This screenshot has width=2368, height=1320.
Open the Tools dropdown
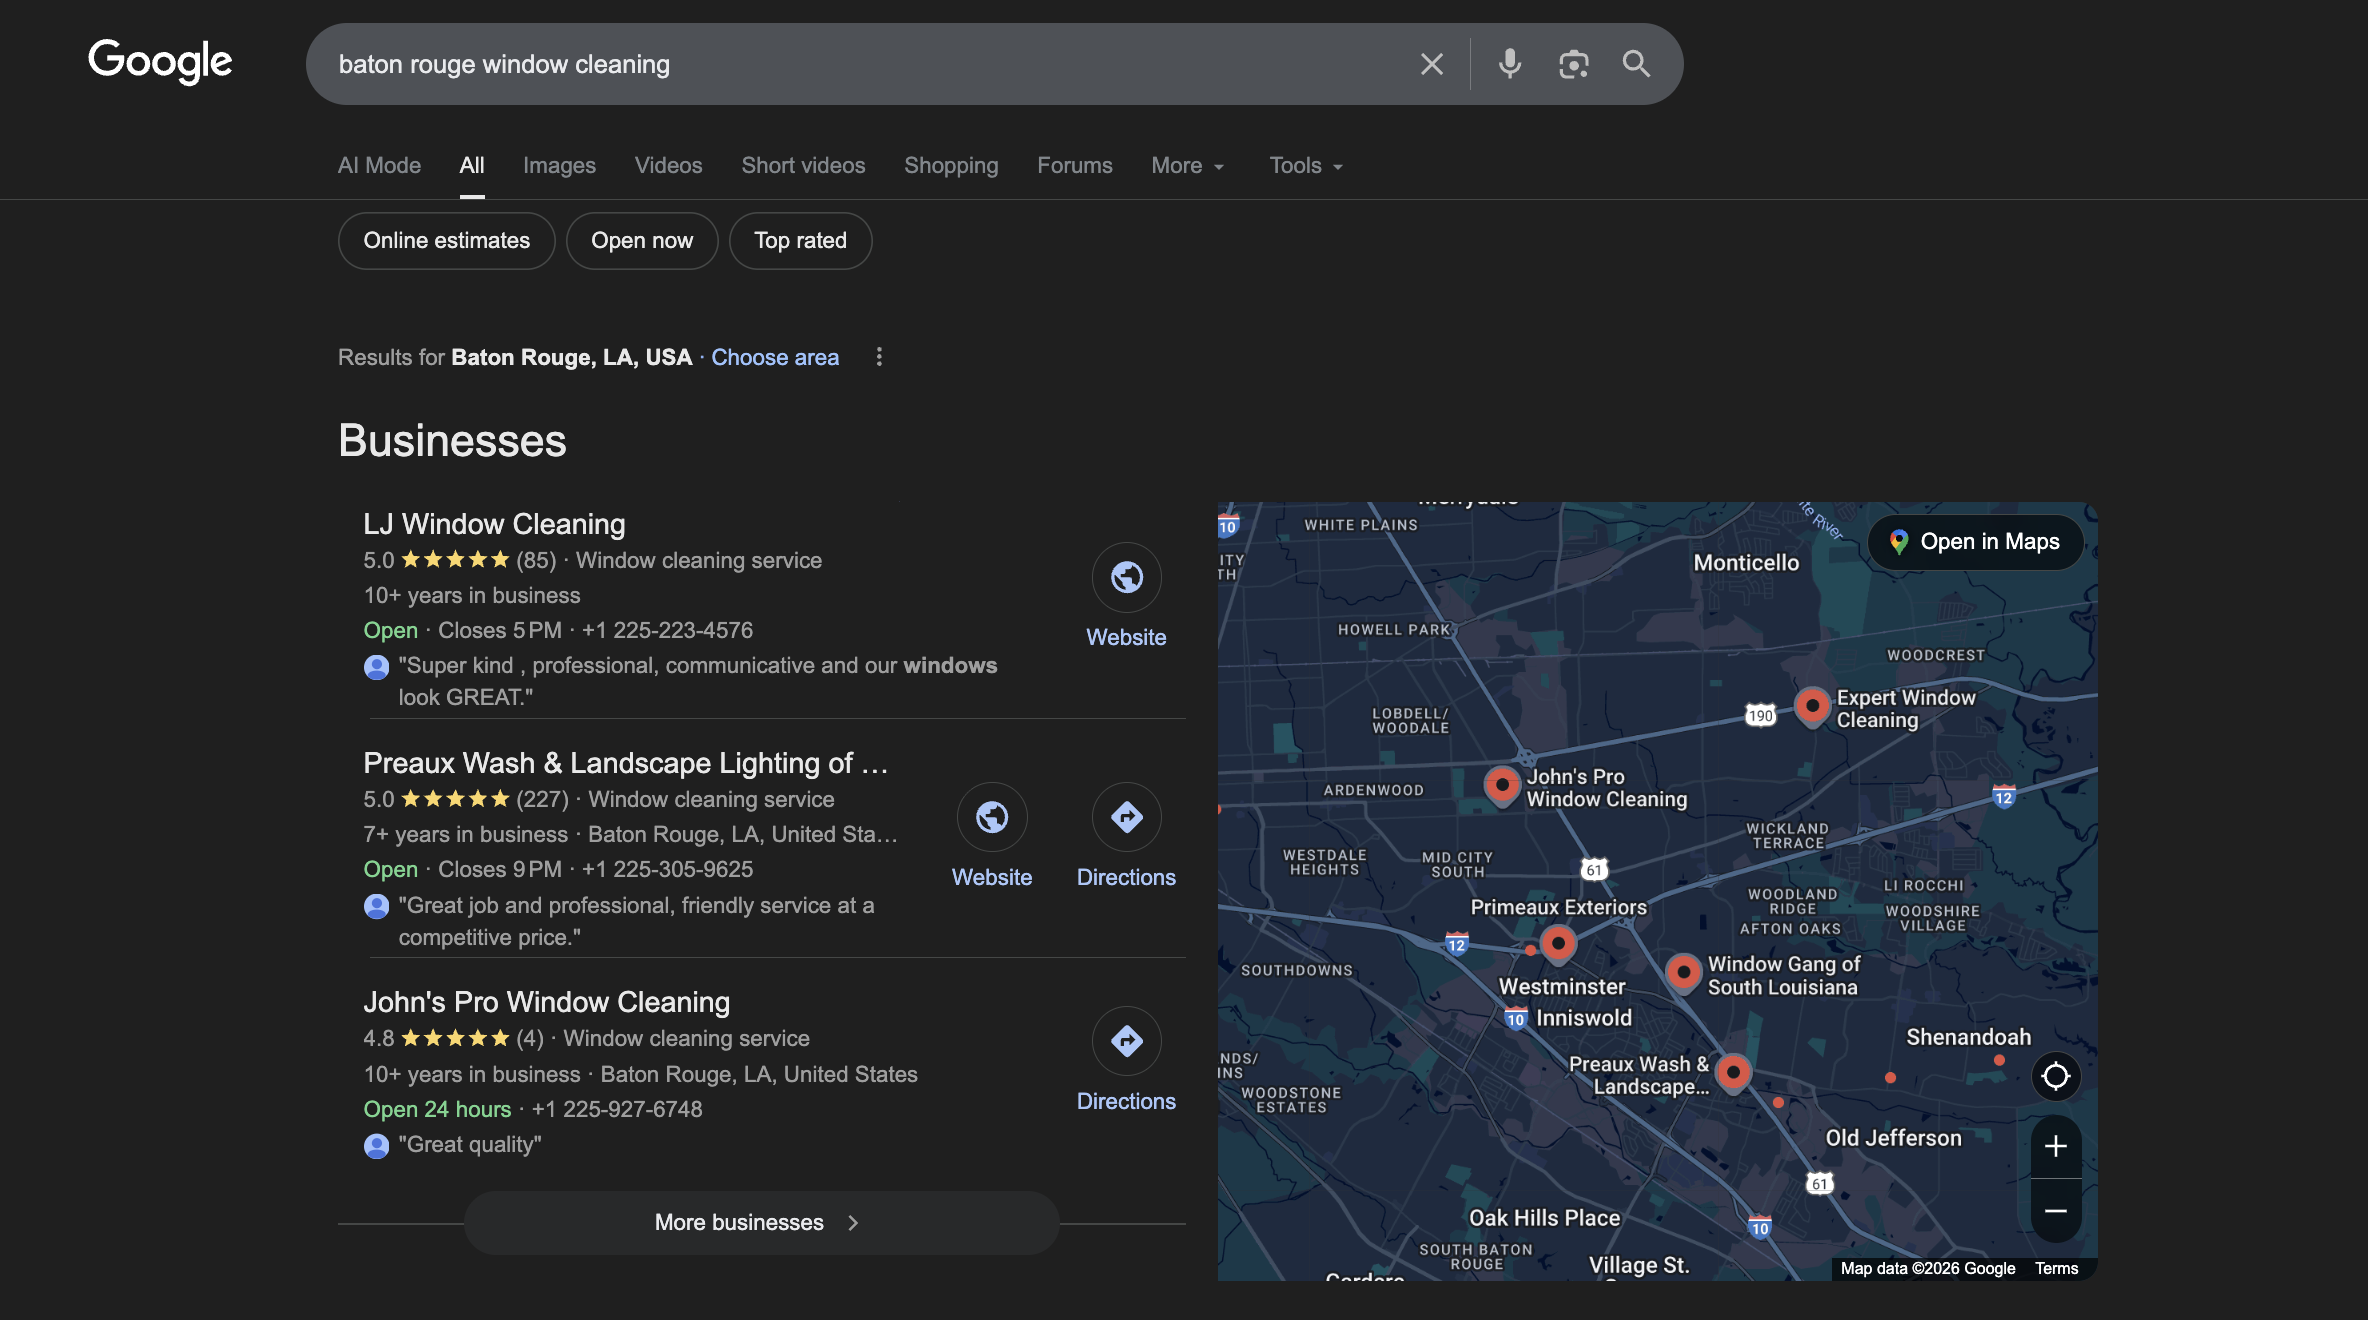click(x=1305, y=166)
